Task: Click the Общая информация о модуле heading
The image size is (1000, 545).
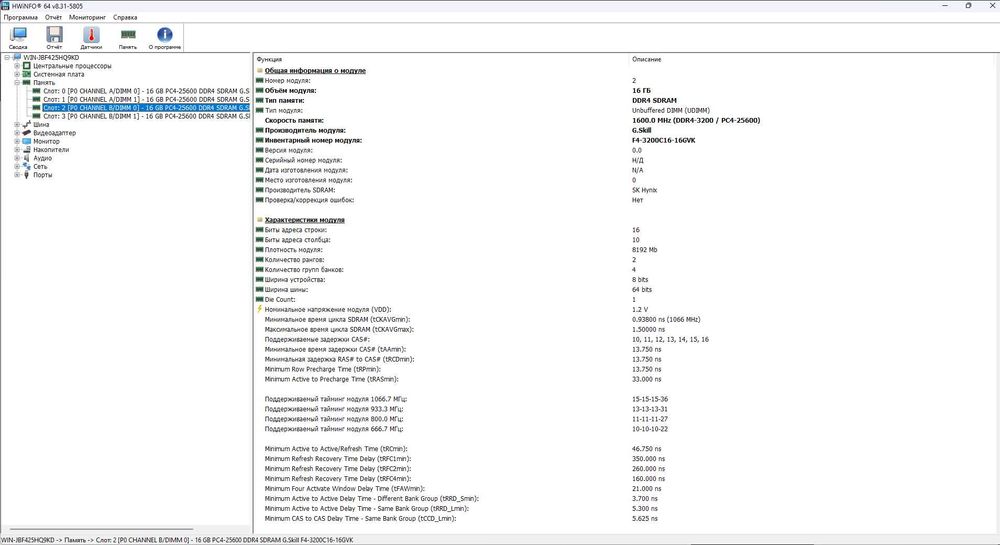Action: pyautogui.click(x=315, y=71)
